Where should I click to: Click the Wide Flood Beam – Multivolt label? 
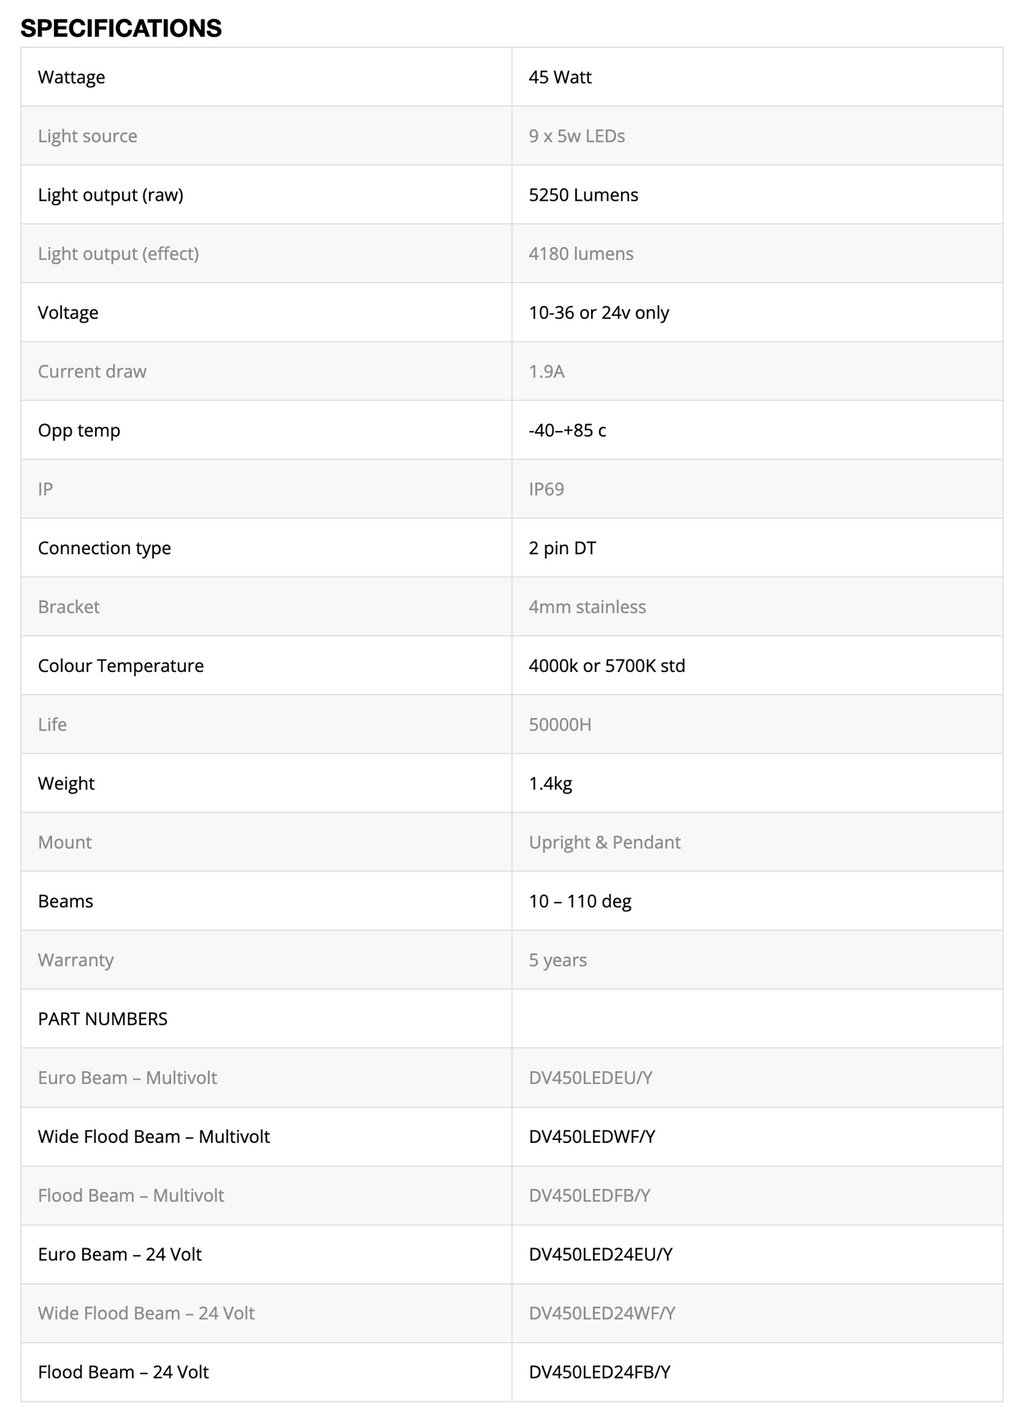coord(154,1137)
